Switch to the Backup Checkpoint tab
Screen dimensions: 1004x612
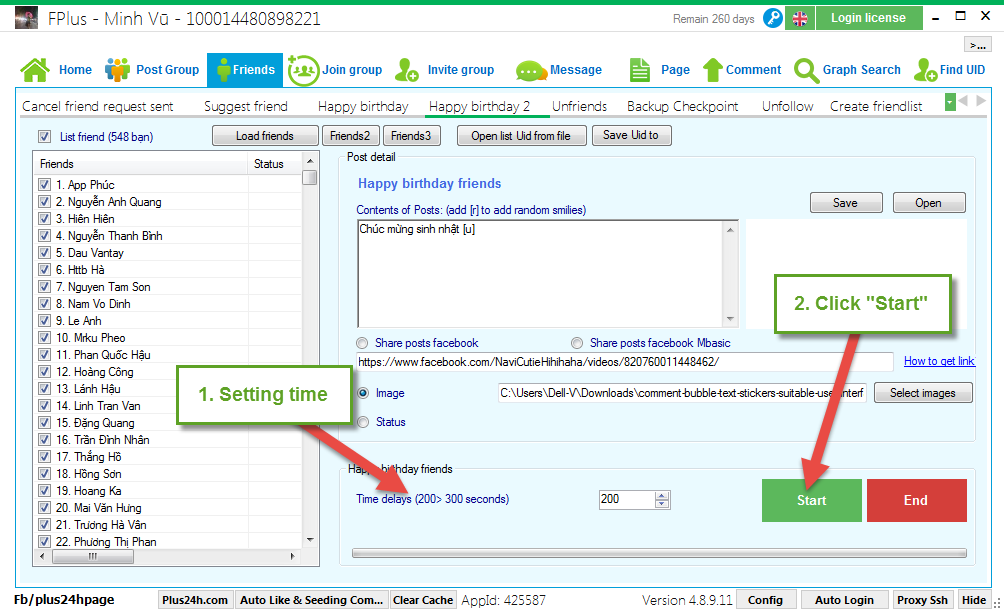click(x=683, y=106)
